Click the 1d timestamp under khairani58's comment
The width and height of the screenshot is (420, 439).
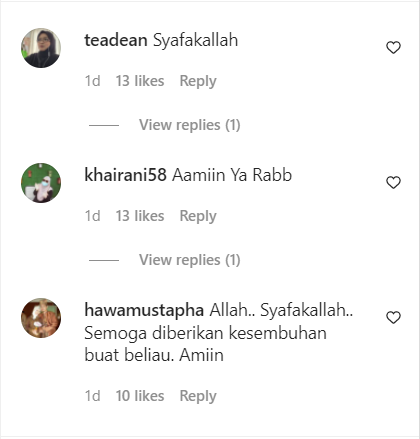(x=92, y=216)
